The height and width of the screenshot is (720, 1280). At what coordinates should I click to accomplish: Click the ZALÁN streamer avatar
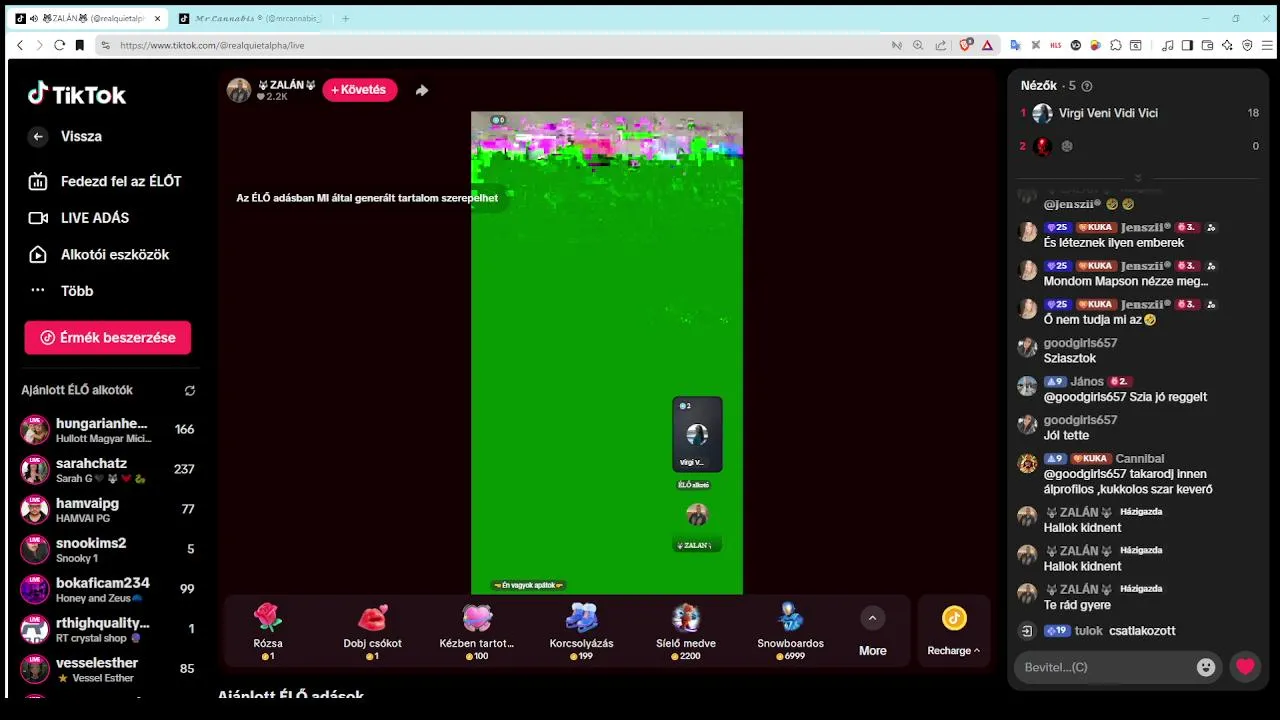[x=239, y=90]
